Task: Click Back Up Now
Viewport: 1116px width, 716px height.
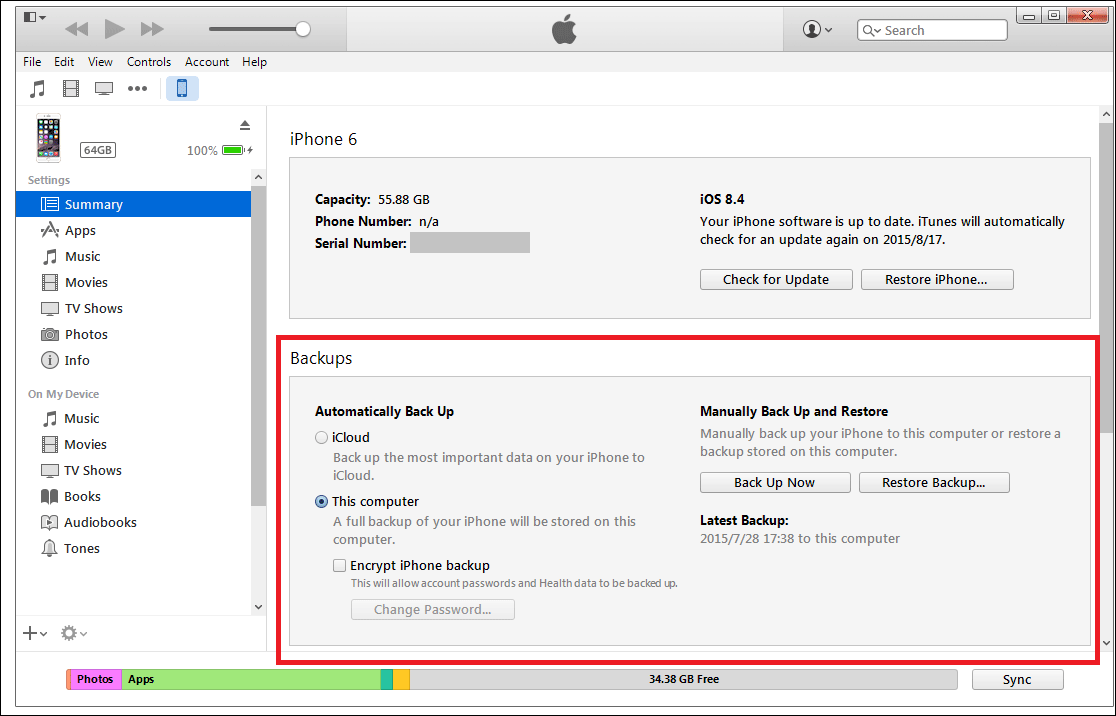Action: (x=775, y=483)
